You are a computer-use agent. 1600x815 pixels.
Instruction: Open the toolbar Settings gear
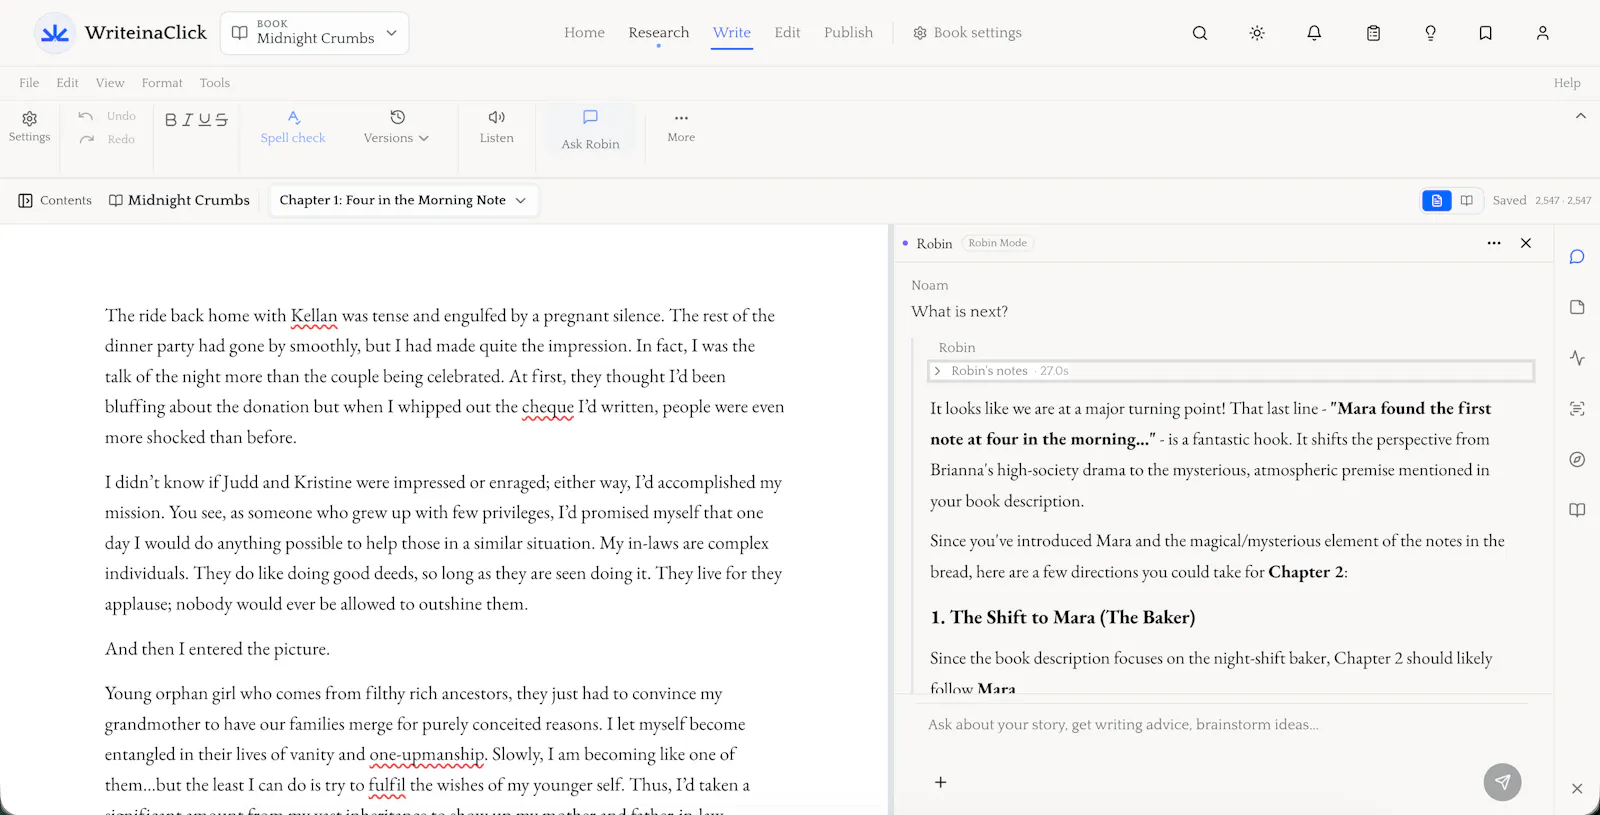[29, 127]
